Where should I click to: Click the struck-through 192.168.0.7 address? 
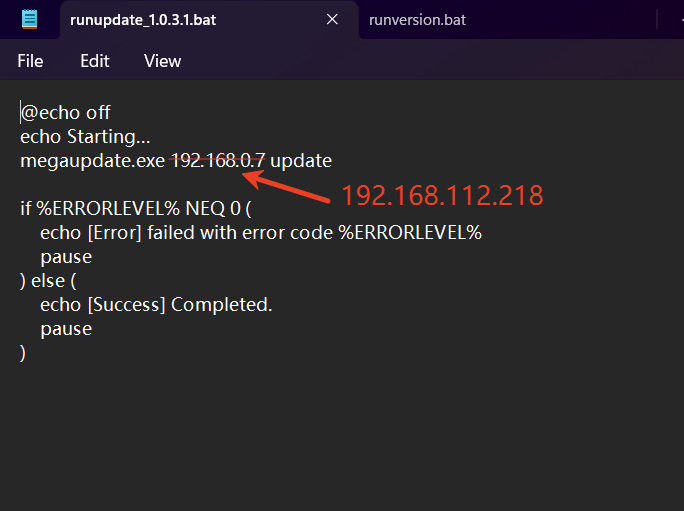[x=218, y=160]
